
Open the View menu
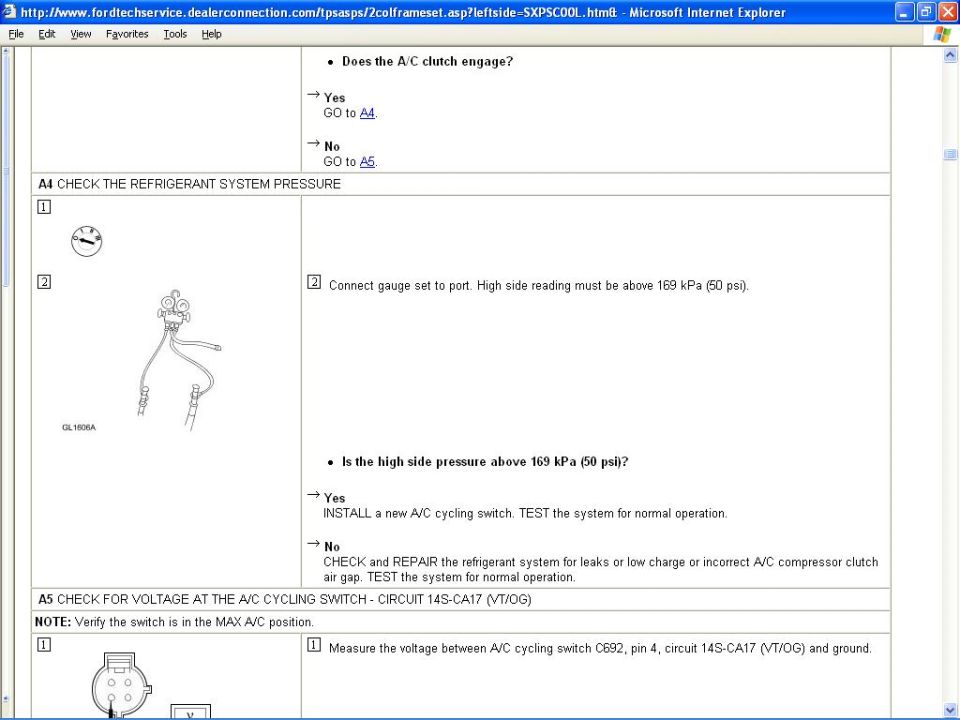coord(80,34)
